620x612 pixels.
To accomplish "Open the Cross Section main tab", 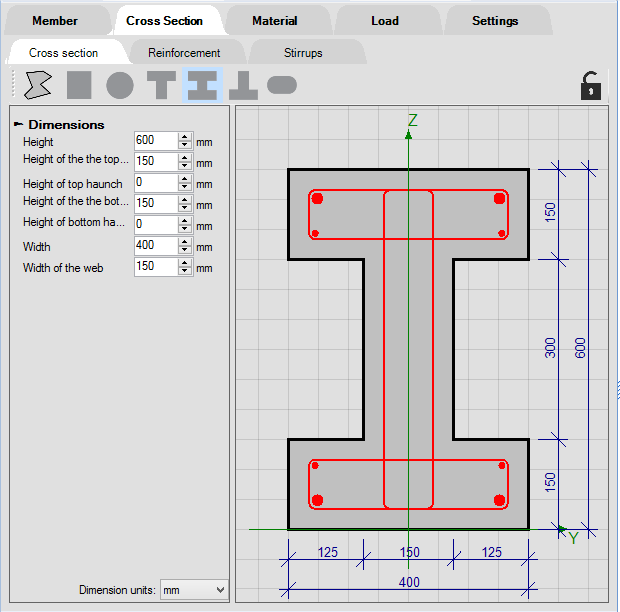I will point(164,21).
